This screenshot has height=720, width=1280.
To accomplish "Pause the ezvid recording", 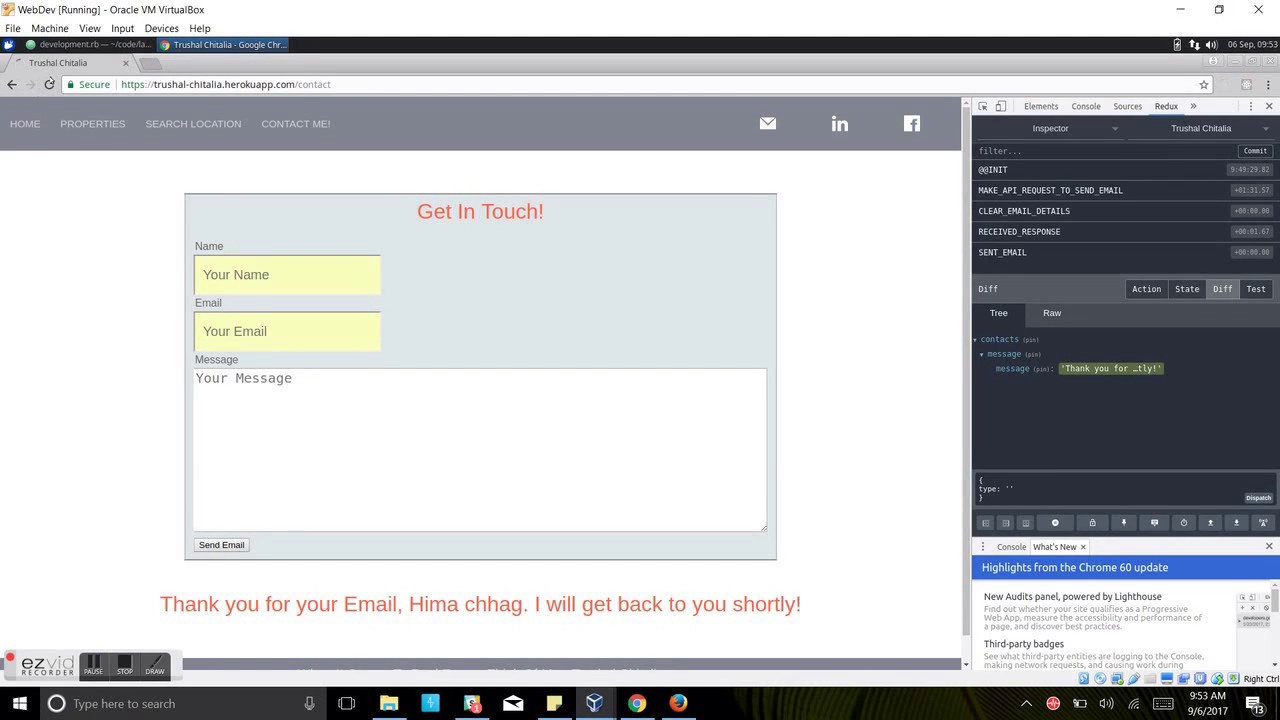I will pos(93,665).
